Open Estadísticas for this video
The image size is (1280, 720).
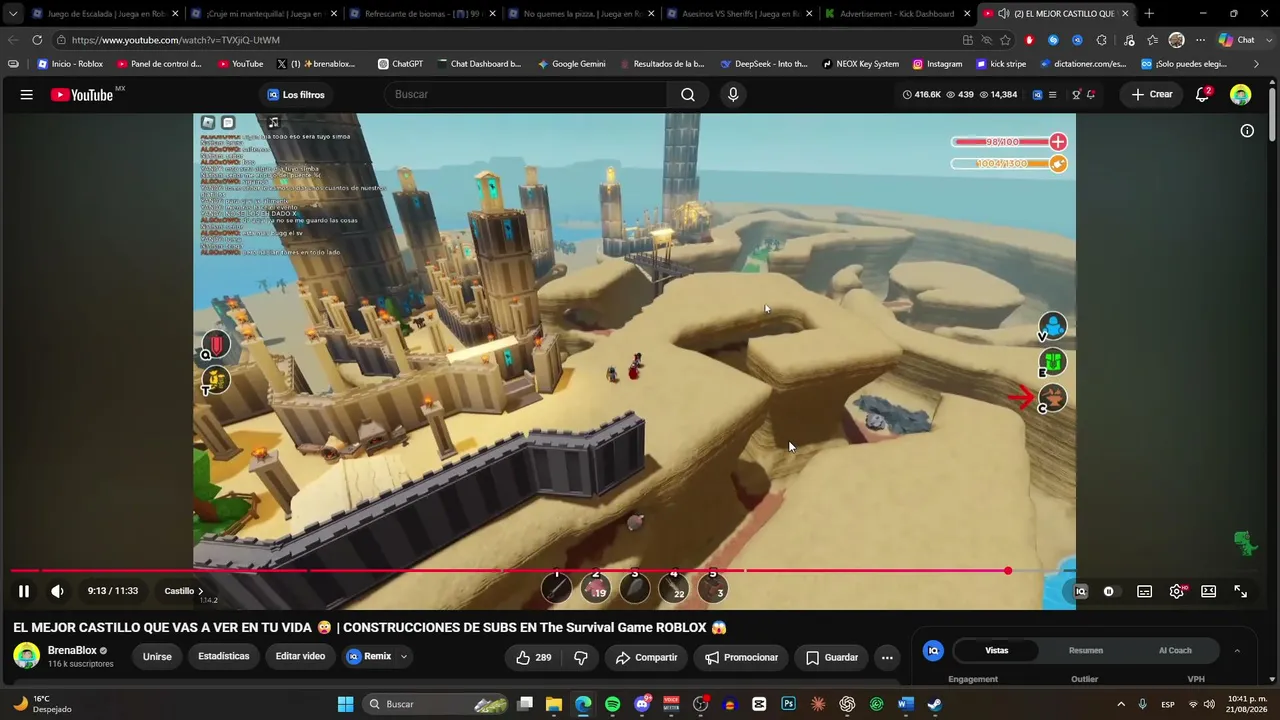point(224,657)
